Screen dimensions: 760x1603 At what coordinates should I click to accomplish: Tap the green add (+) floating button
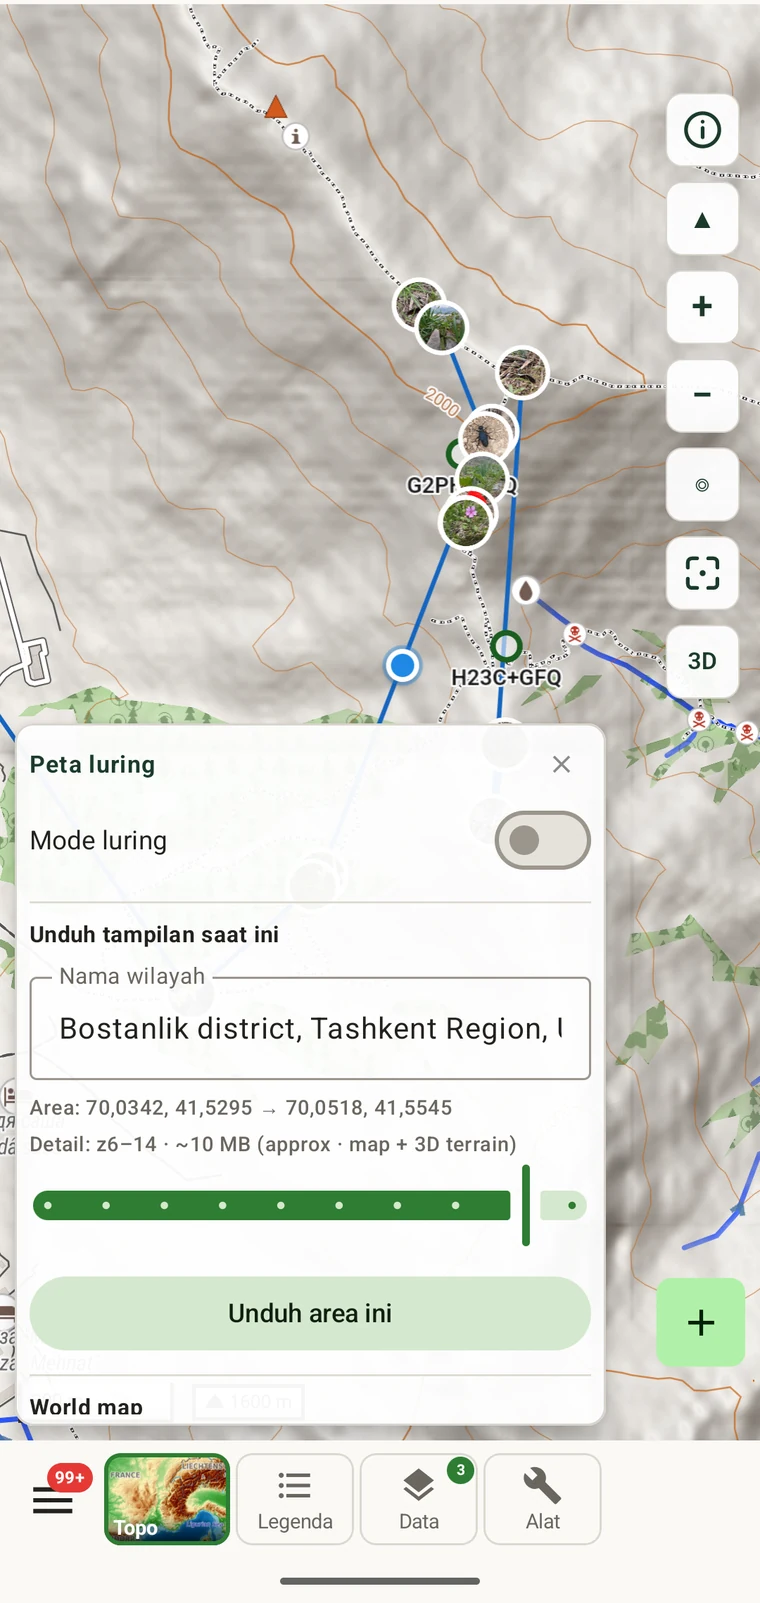pos(701,1322)
